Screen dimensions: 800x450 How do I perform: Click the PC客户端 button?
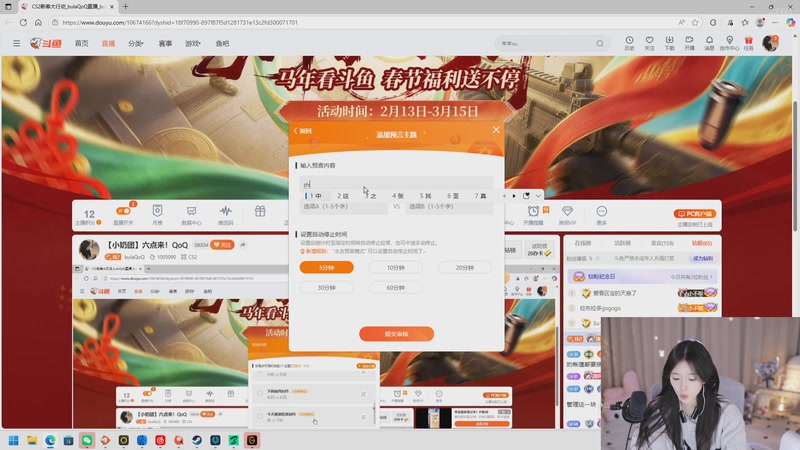[x=695, y=214]
